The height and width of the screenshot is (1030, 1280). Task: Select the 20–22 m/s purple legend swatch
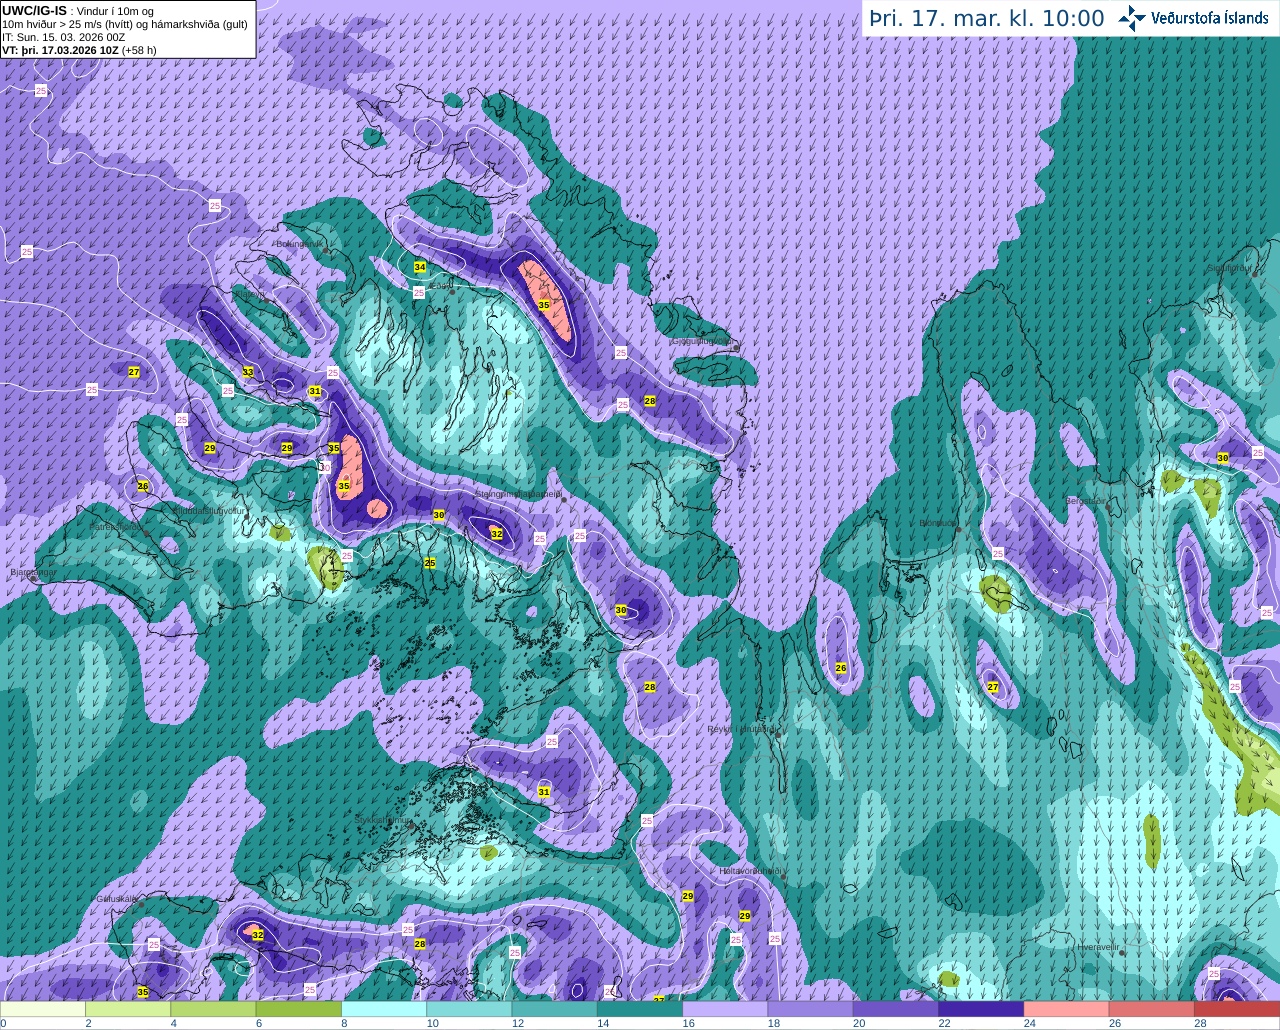[897, 1009]
